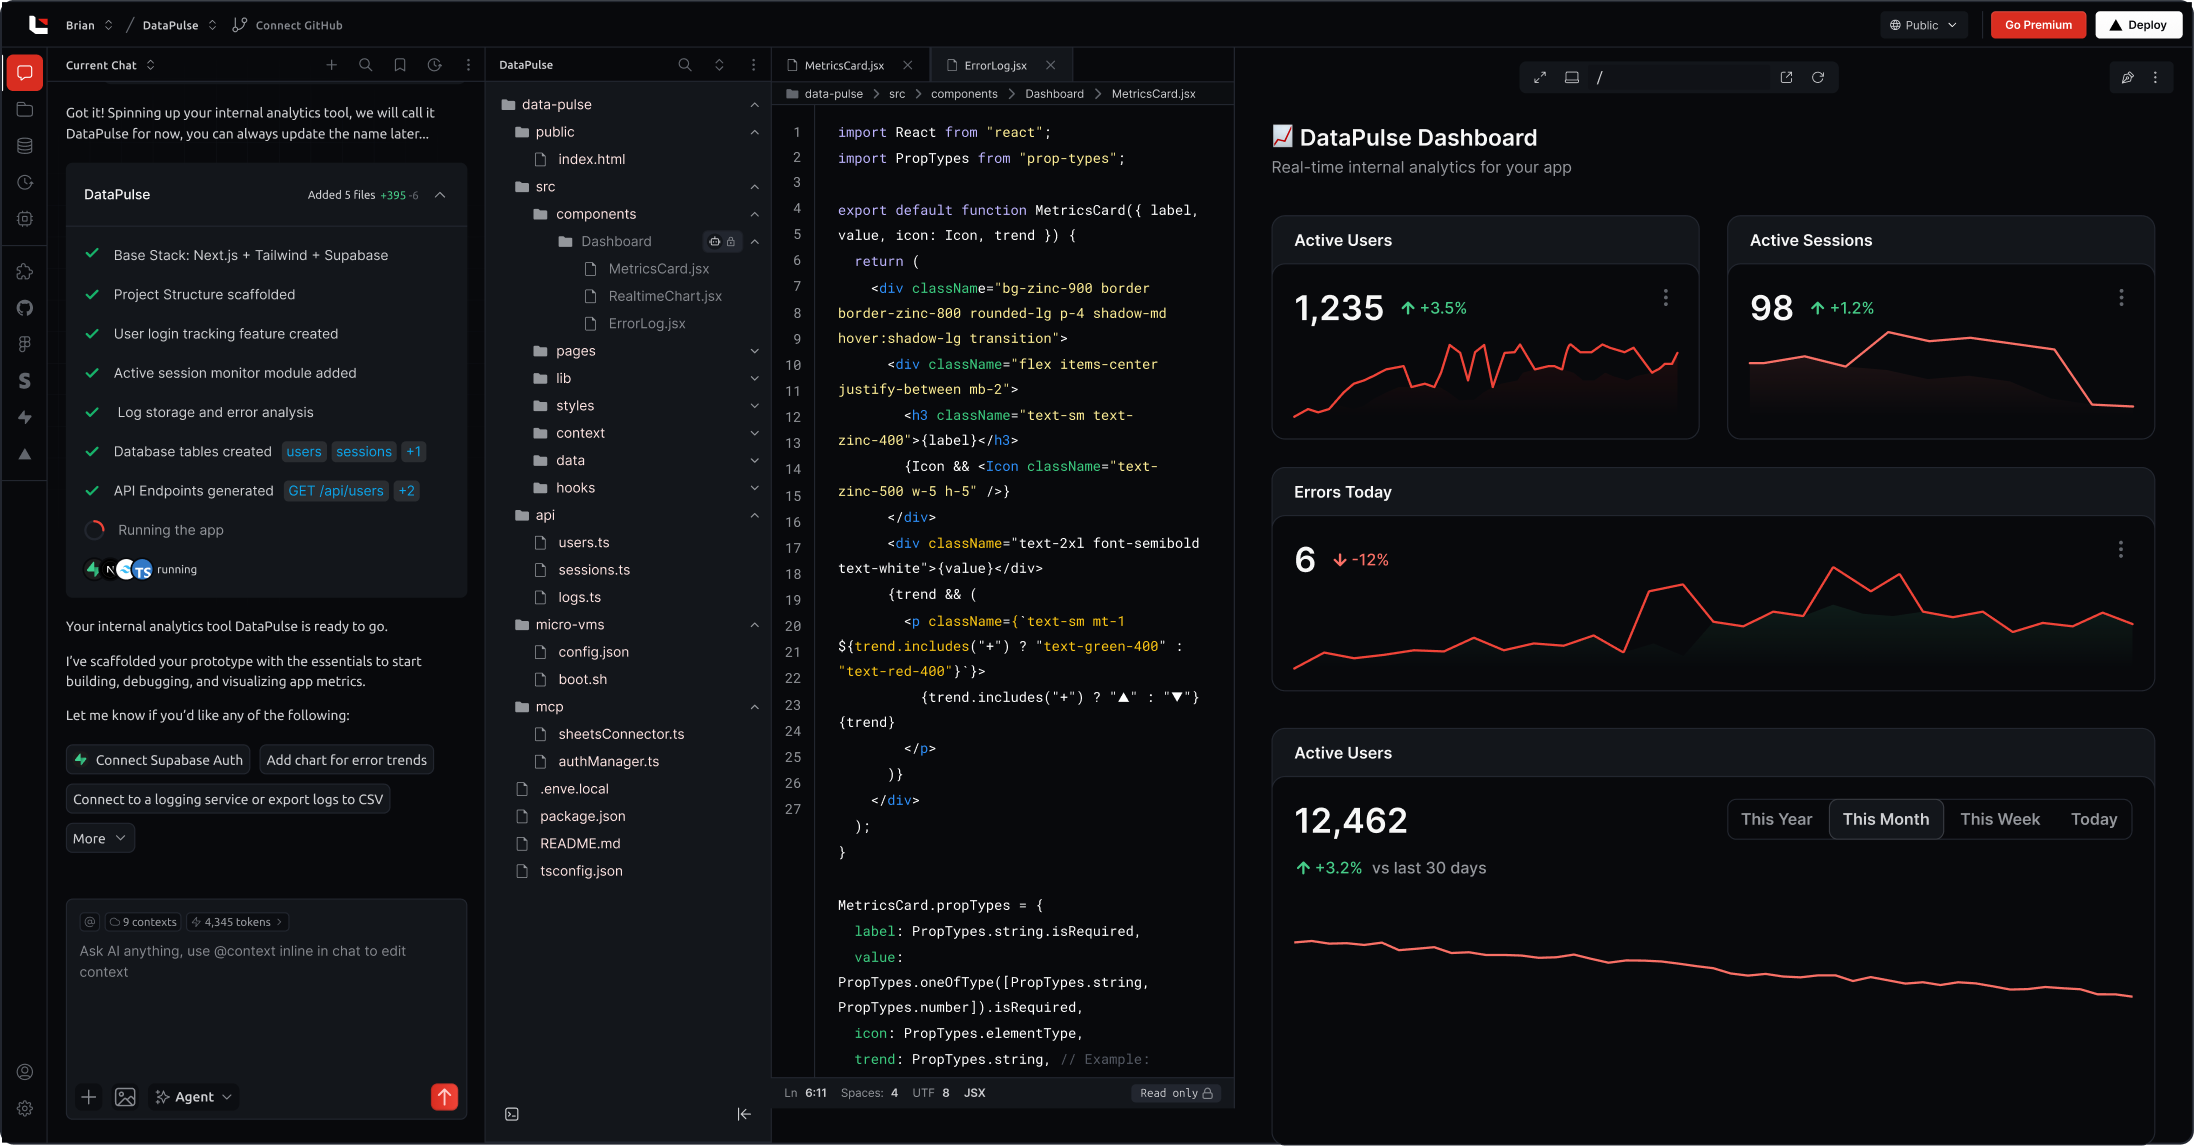Image resolution: width=2194 pixels, height=1146 pixels.
Task: Click Go Premium button
Action: (x=2038, y=25)
